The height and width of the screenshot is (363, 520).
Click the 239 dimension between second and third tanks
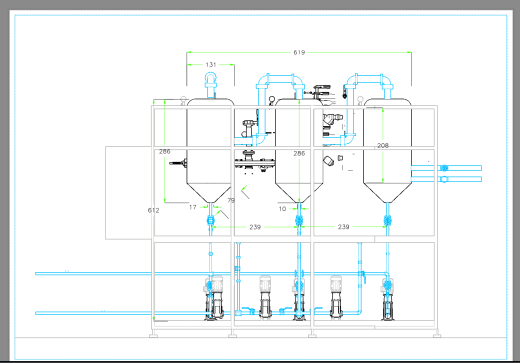(x=343, y=227)
